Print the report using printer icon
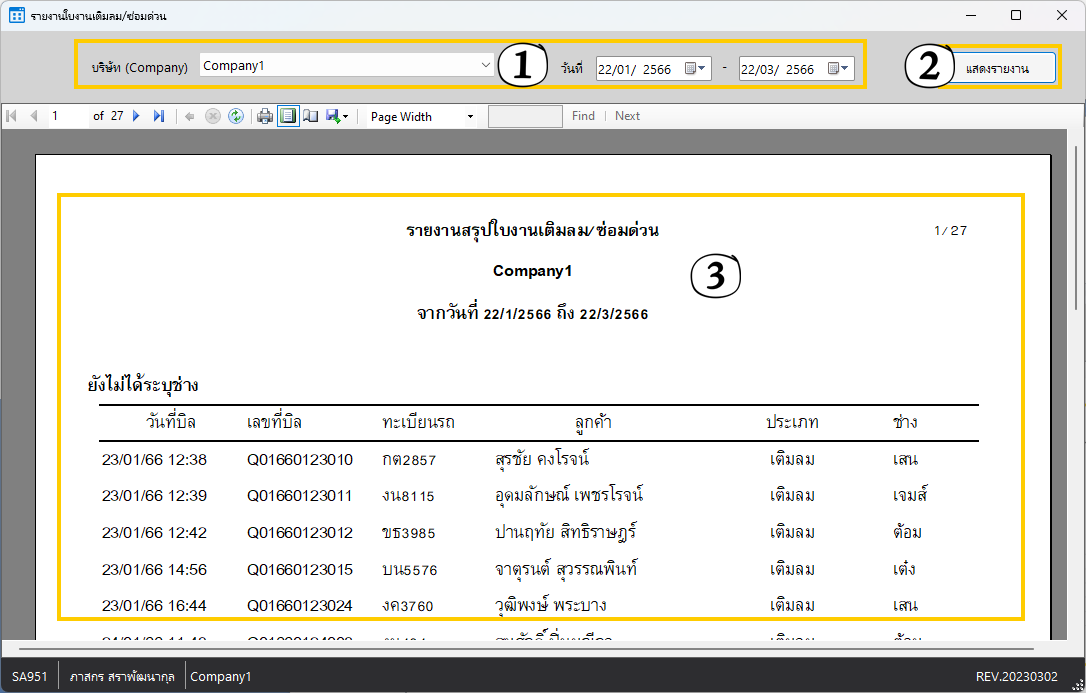This screenshot has height=693, width=1086. click(x=265, y=116)
